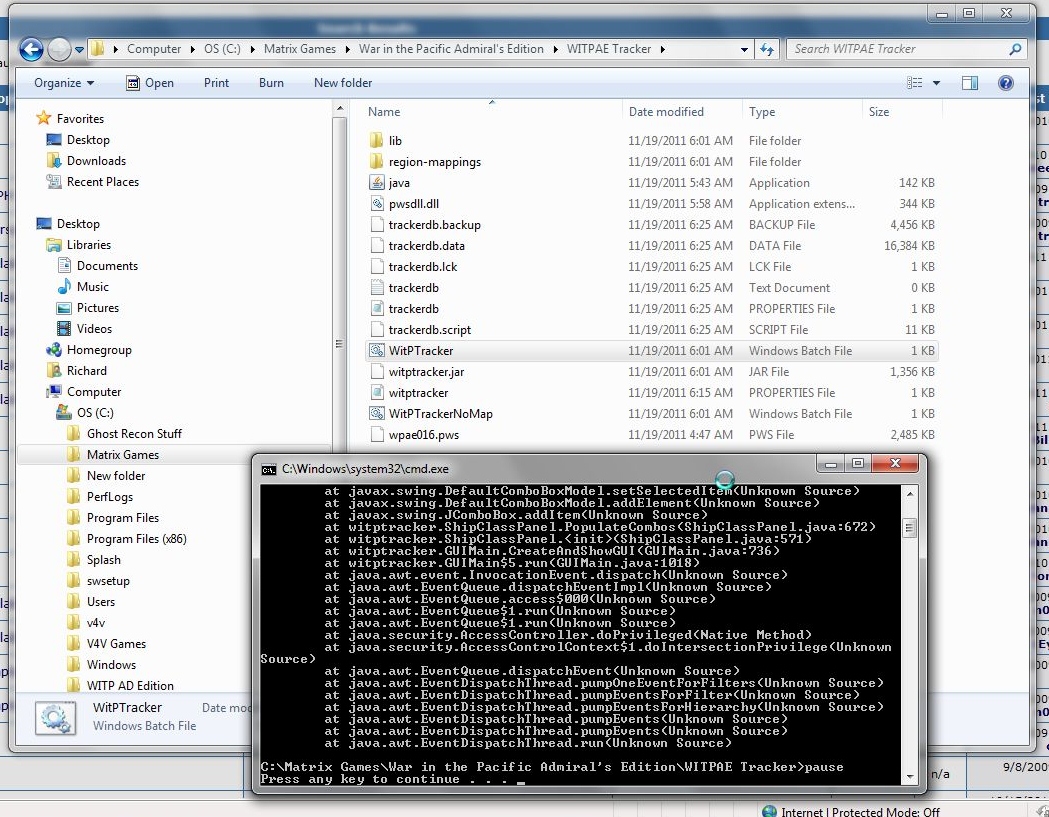The image size is (1049, 817).
Task: Toggle the preview pane icon
Action: click(x=969, y=83)
